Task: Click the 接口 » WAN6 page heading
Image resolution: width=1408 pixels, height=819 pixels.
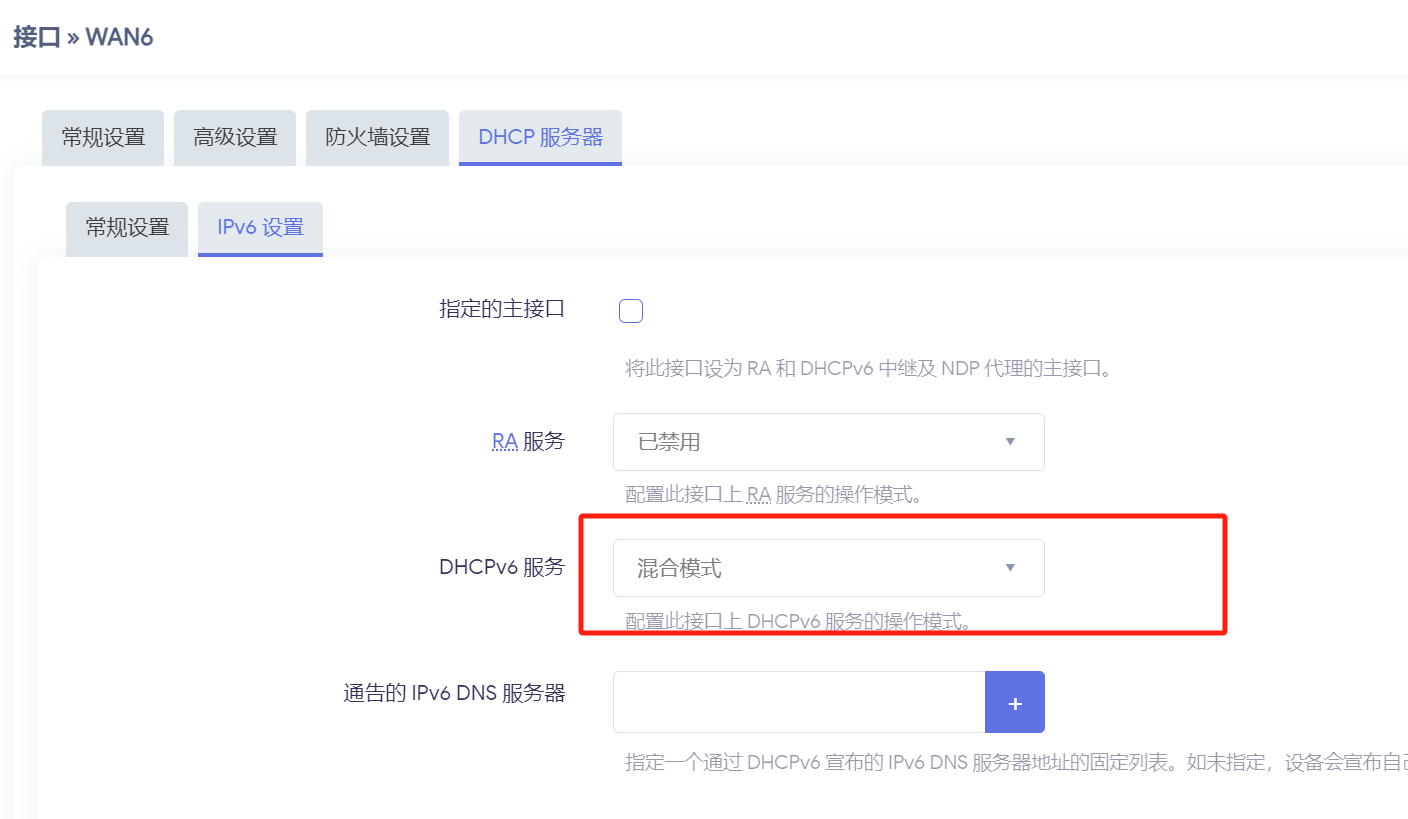Action: [83, 38]
